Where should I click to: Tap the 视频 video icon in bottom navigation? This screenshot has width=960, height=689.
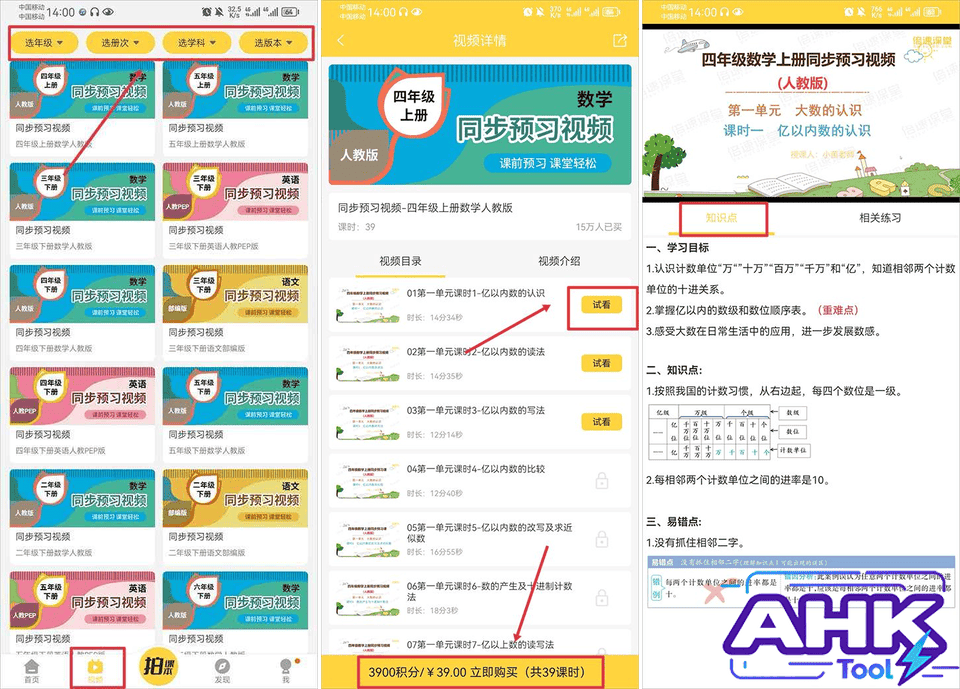tap(96, 671)
